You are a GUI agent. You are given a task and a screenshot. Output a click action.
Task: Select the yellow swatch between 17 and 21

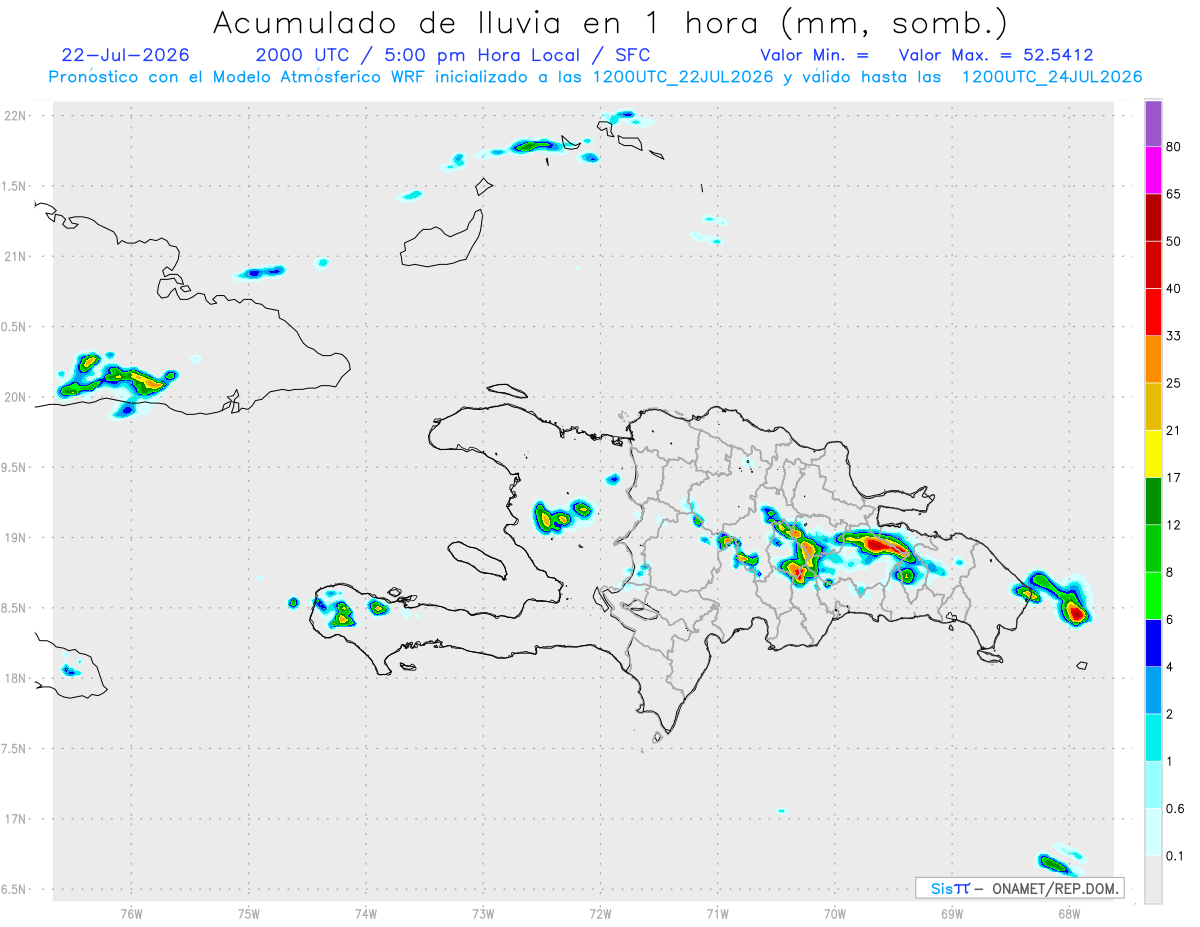[1153, 454]
